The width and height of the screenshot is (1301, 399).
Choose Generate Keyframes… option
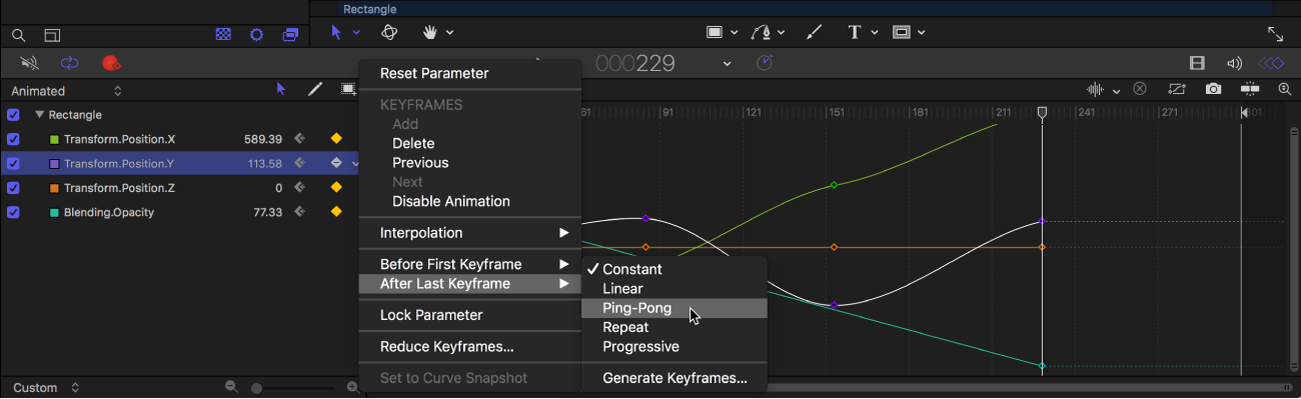click(675, 378)
